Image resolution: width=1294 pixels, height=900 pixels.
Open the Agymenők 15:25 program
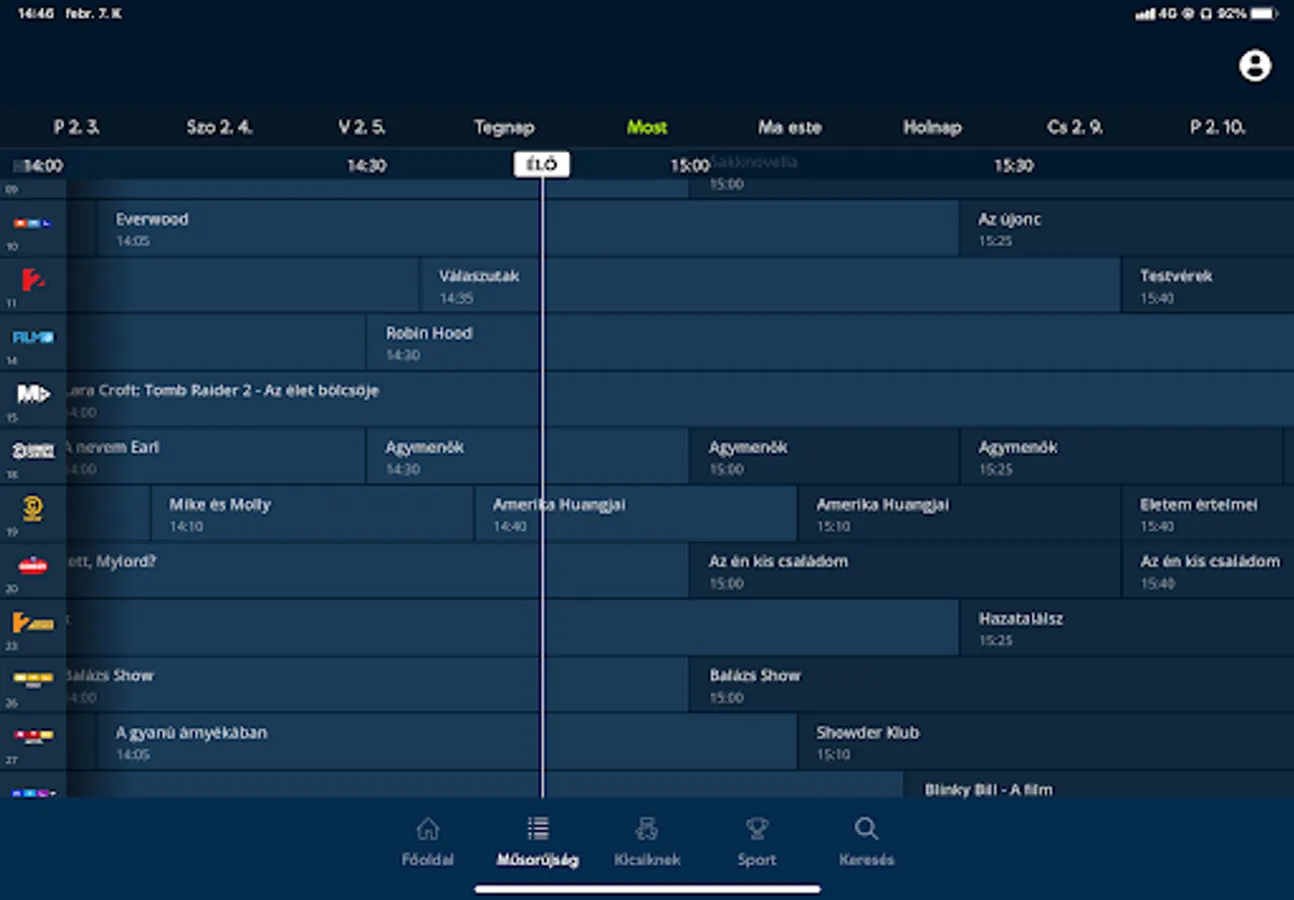coord(1121,456)
